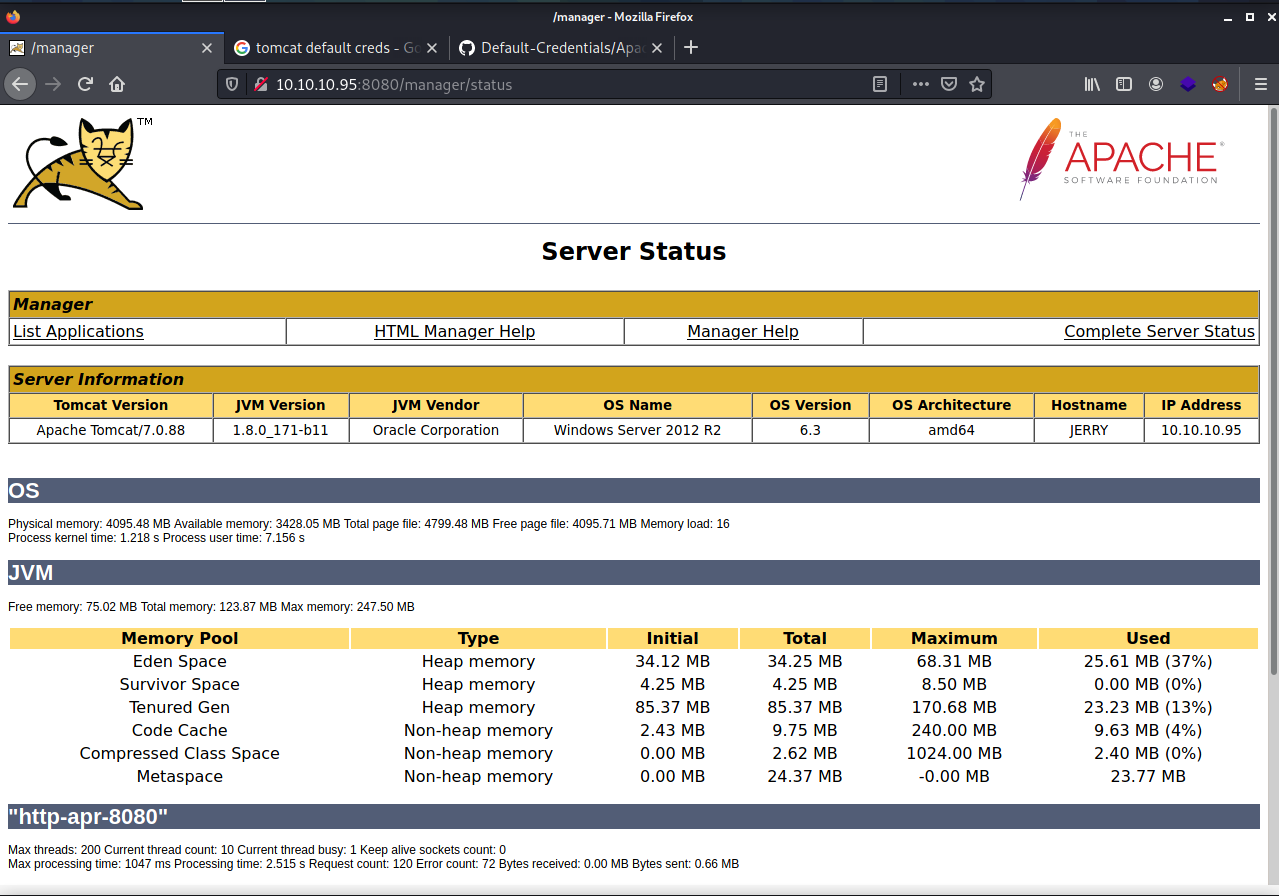The height and width of the screenshot is (896, 1279).
Task: Click the Survivor Space row label
Action: point(180,684)
